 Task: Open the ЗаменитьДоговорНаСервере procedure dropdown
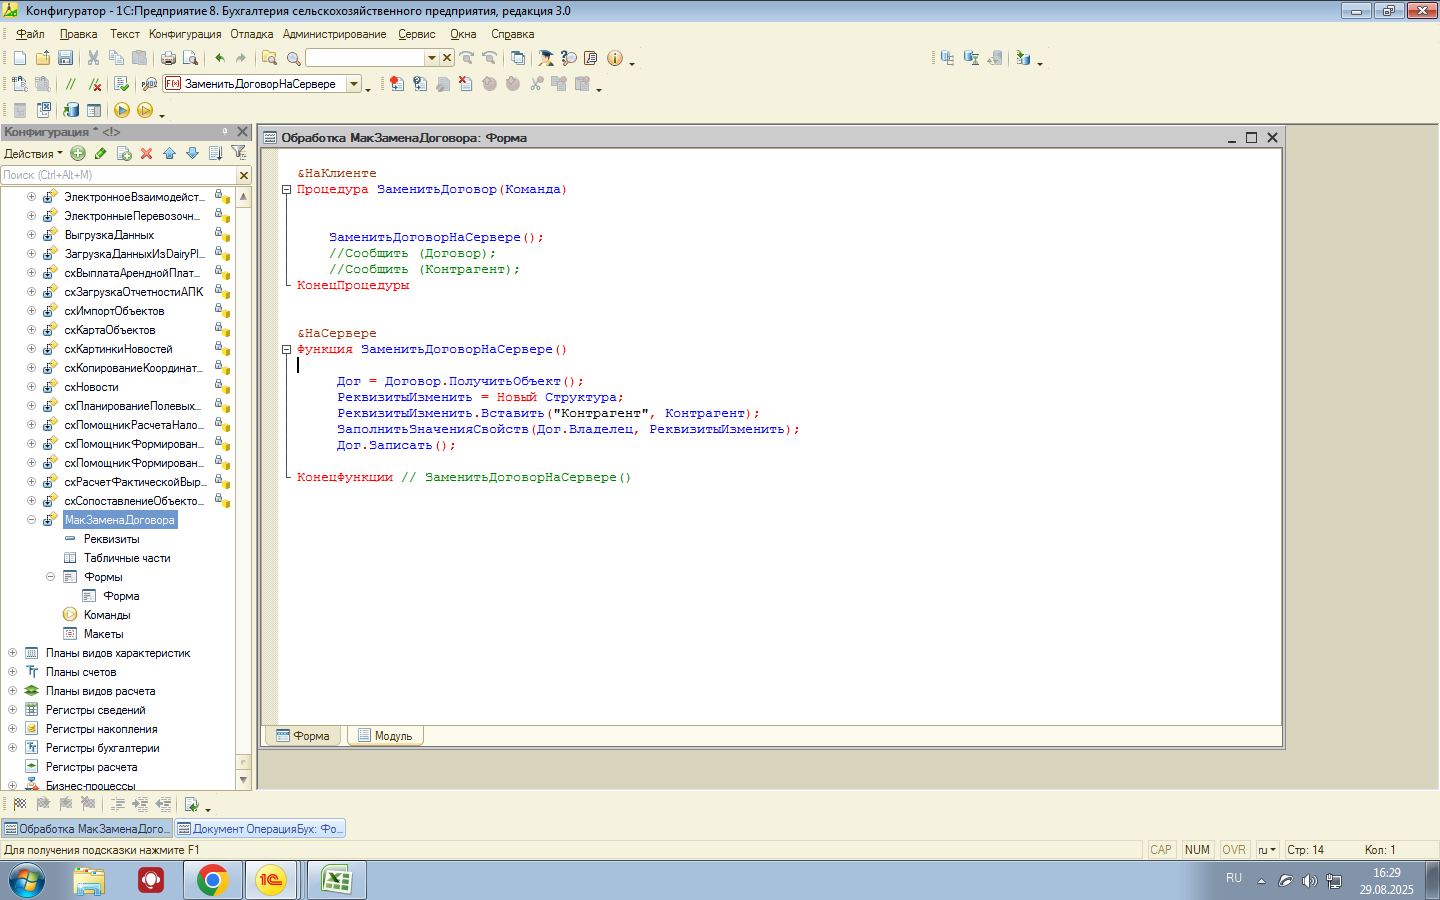pyautogui.click(x=354, y=84)
